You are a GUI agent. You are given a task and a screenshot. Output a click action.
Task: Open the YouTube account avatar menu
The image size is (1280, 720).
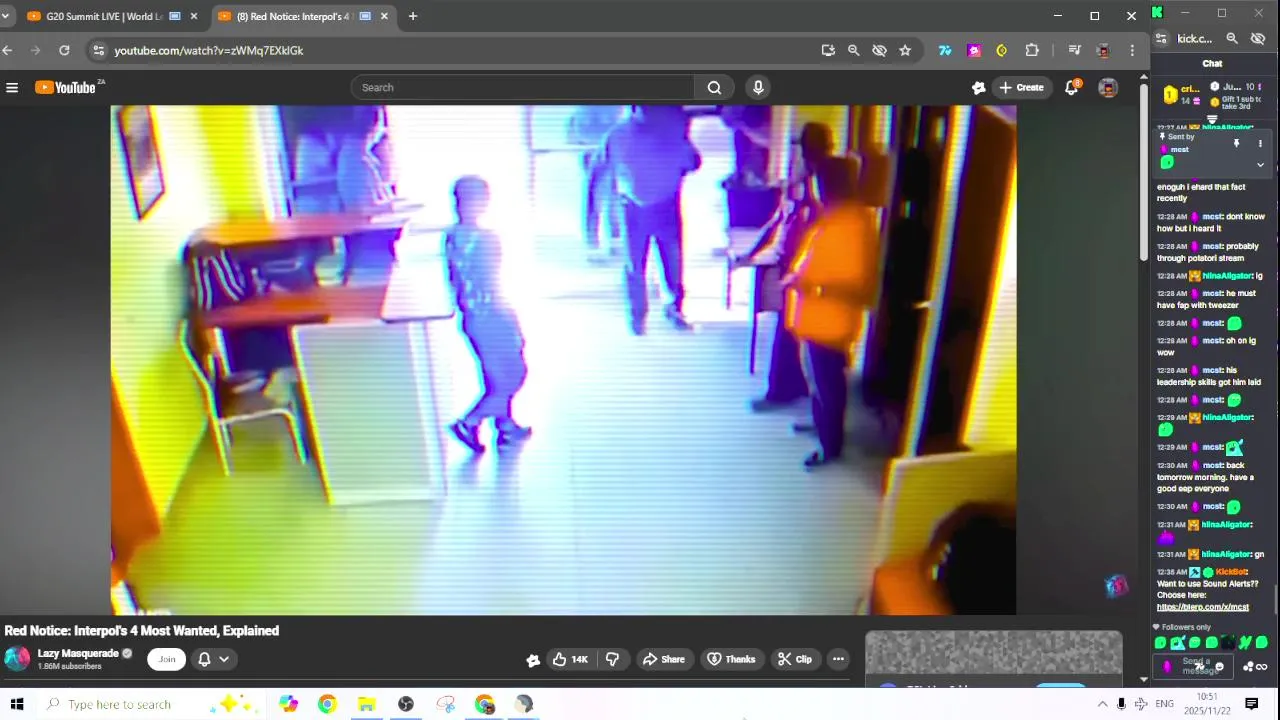click(1108, 88)
